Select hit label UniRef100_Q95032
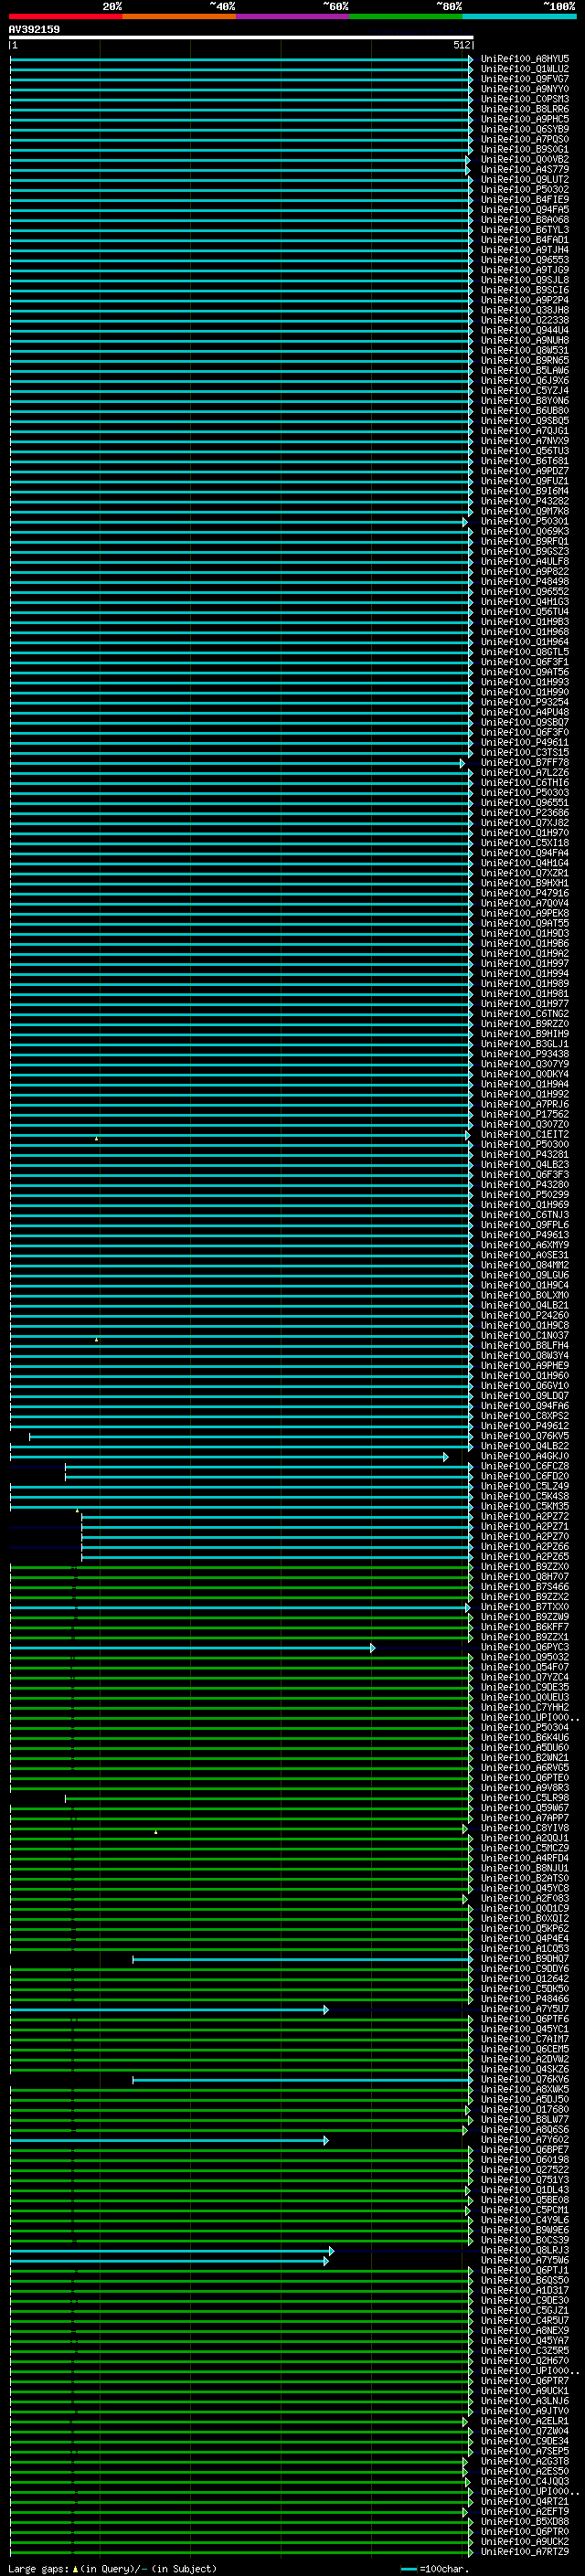585x2576 pixels. click(525, 1656)
